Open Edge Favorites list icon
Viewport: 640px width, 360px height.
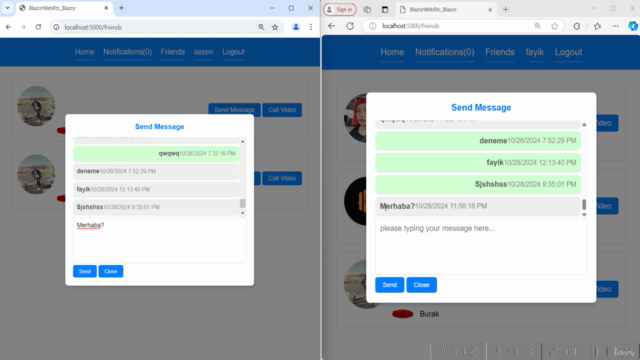click(598, 26)
